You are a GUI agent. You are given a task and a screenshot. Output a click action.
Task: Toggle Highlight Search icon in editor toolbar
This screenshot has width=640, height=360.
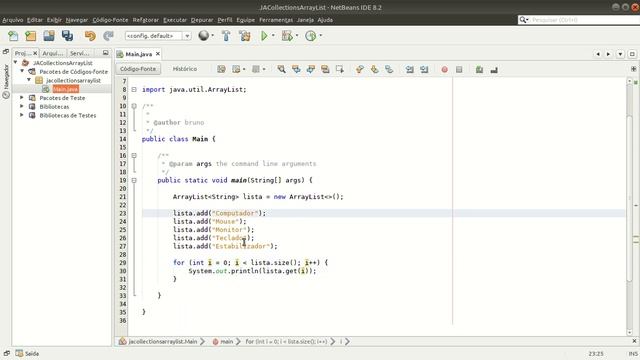tap(325, 69)
